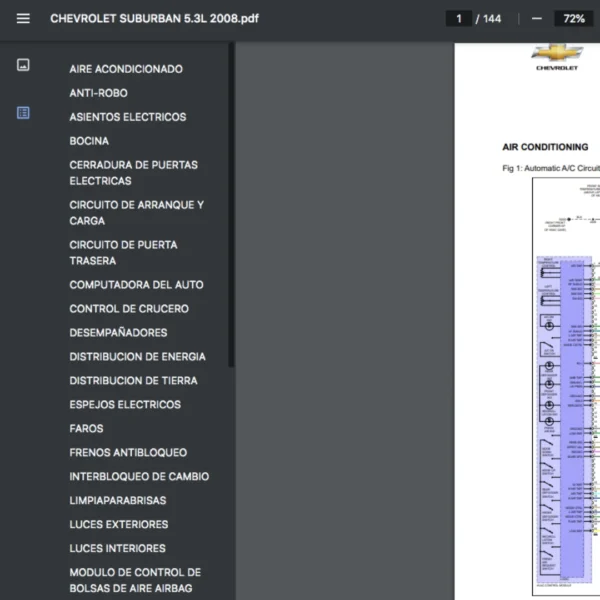Select LUCES EXTERIORES bookmark
600x600 pixels.
[119, 524]
